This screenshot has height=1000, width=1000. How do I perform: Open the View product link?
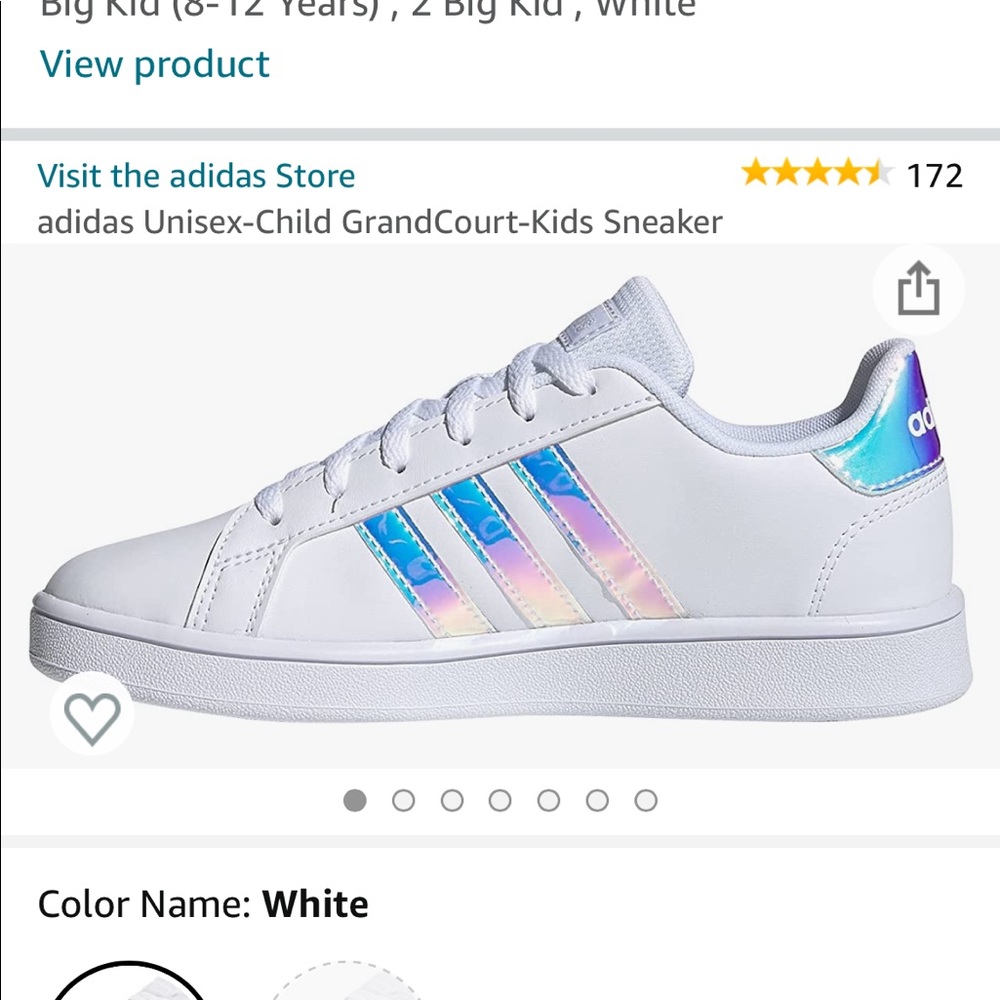click(x=153, y=65)
